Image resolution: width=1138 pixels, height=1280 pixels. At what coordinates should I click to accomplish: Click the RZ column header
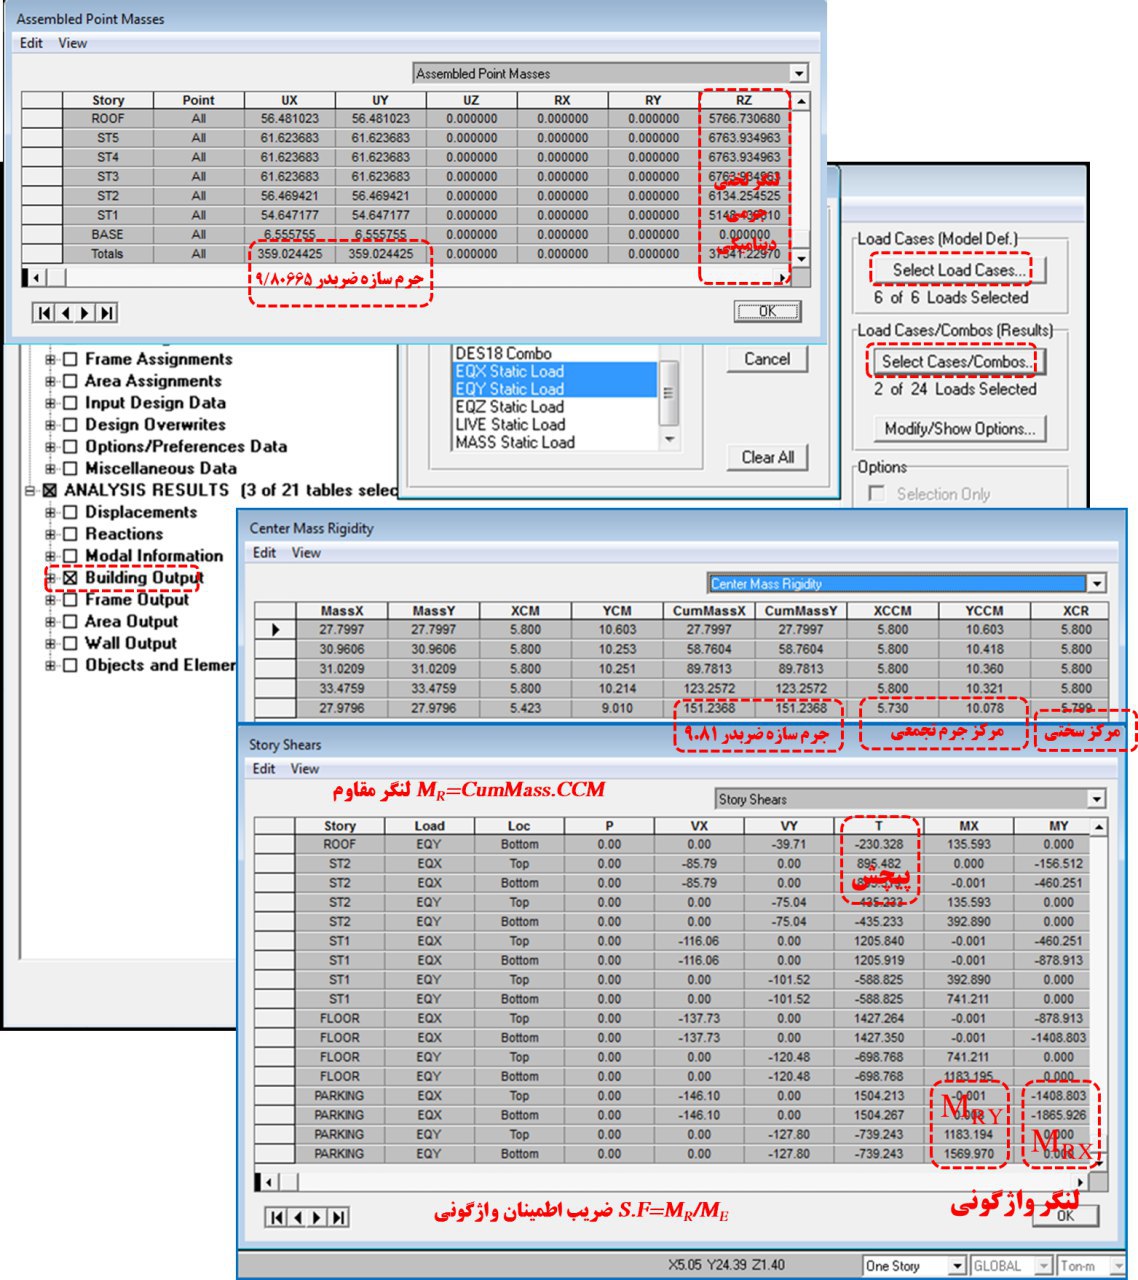click(744, 100)
